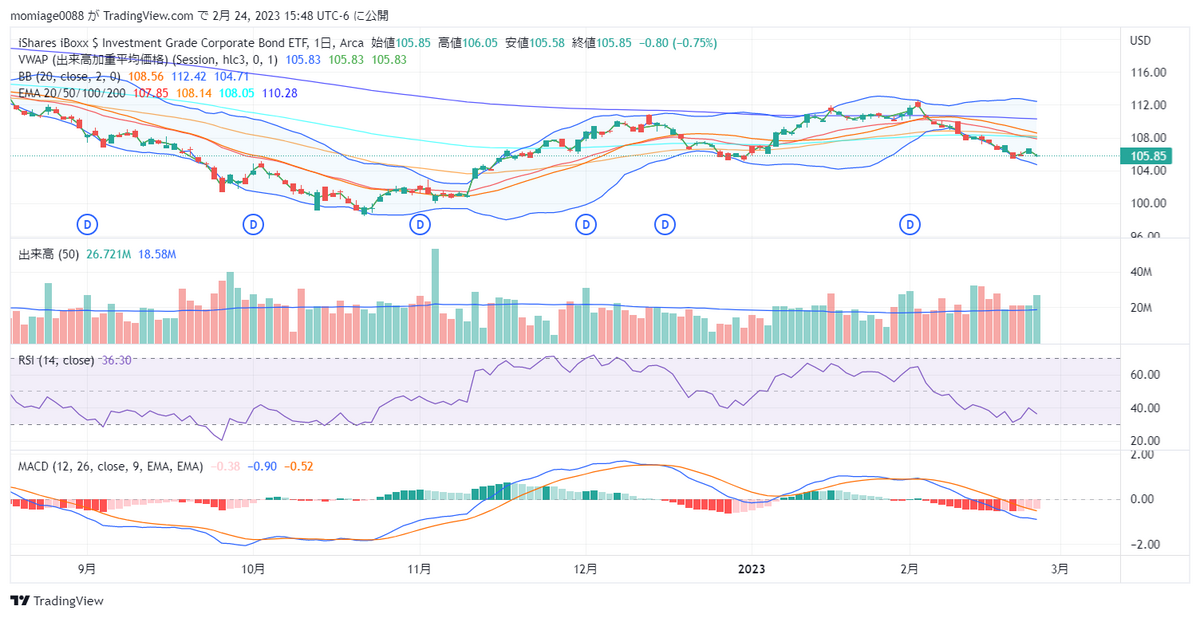Click the MACD (12, 26, close, 9) legend

[110, 466]
